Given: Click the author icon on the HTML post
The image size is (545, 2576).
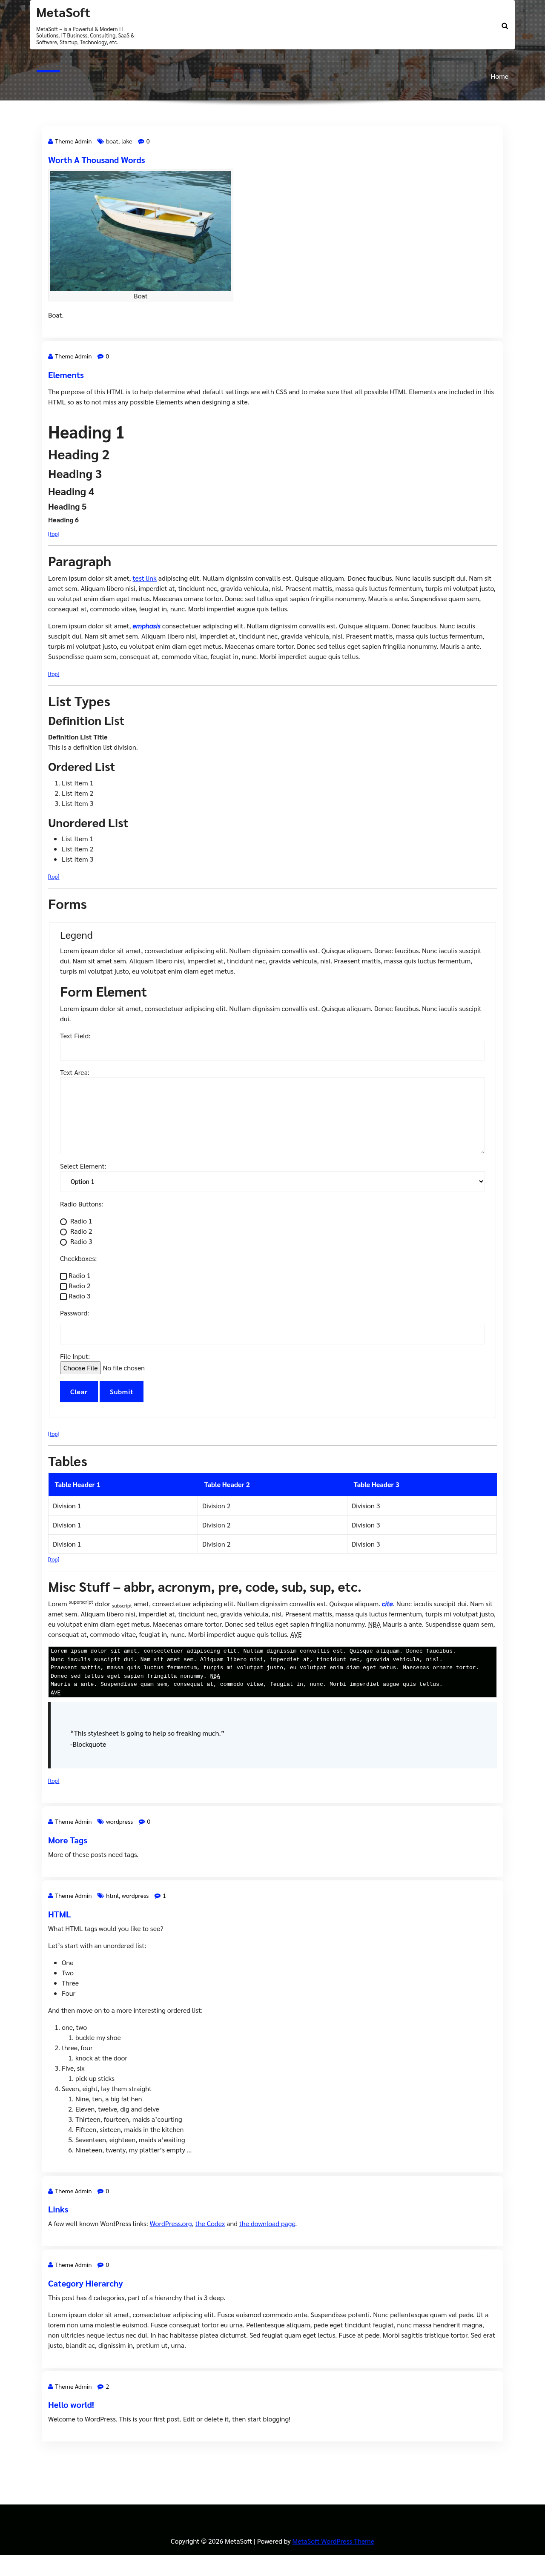Looking at the screenshot, I should click(51, 1896).
